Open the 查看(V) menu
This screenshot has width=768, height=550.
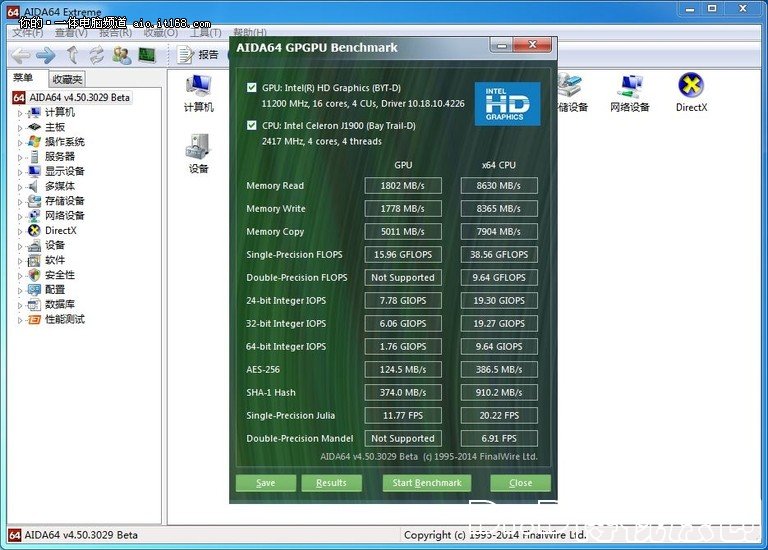coord(71,33)
